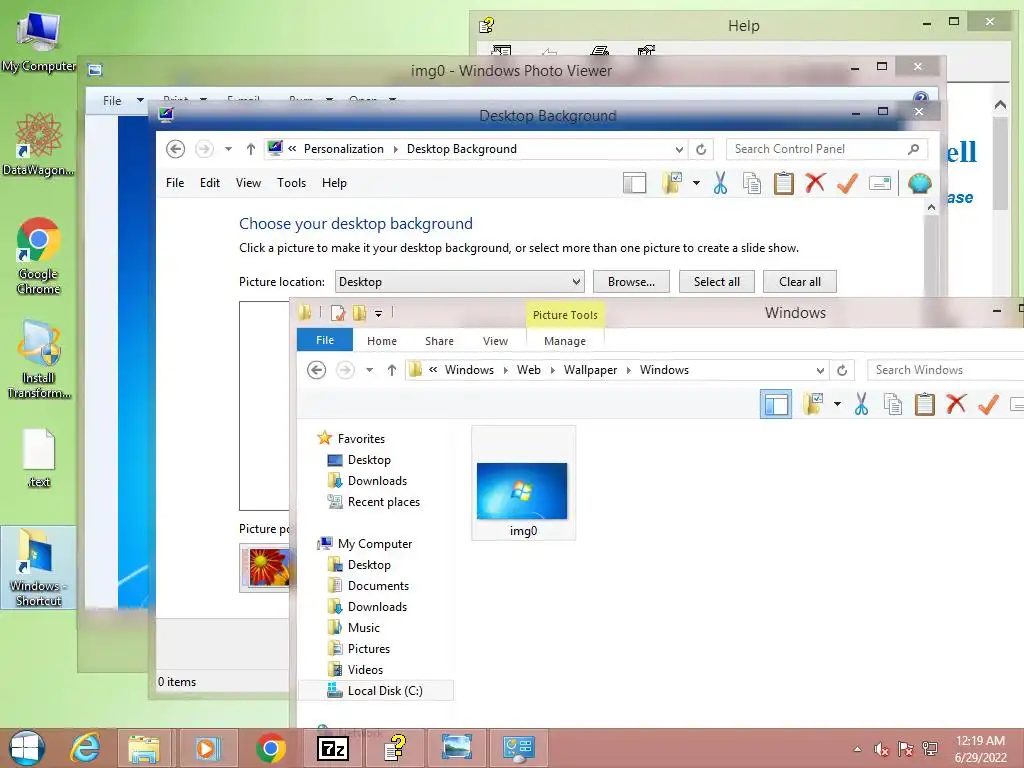Image resolution: width=1024 pixels, height=768 pixels.
Task: Open the Help menu in Desktop Background window
Action: pyautogui.click(x=334, y=183)
